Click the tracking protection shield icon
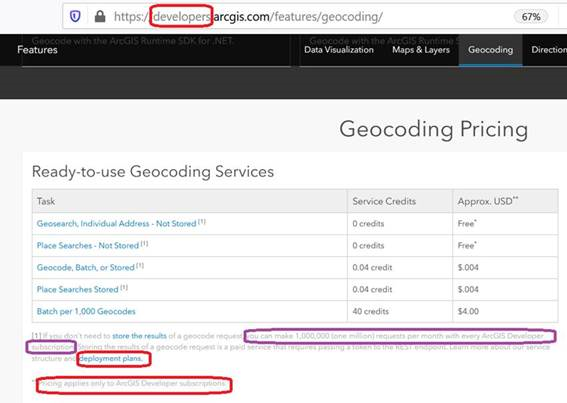Viewport: 567px width, 403px height. click(75, 16)
